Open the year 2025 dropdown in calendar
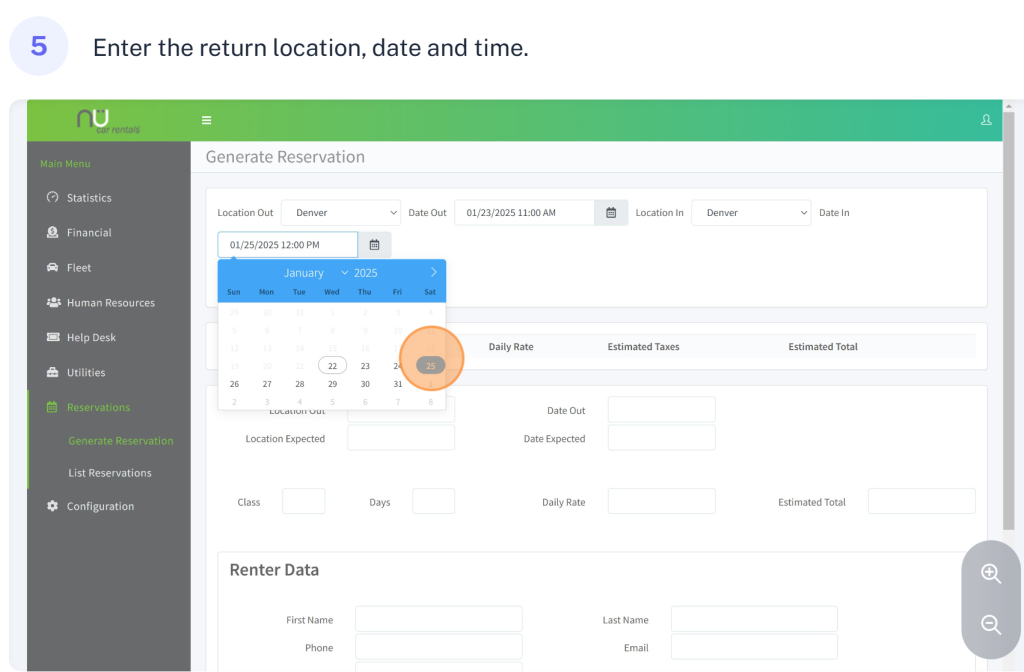Screen dimensions: 1024x672 tap(360, 273)
